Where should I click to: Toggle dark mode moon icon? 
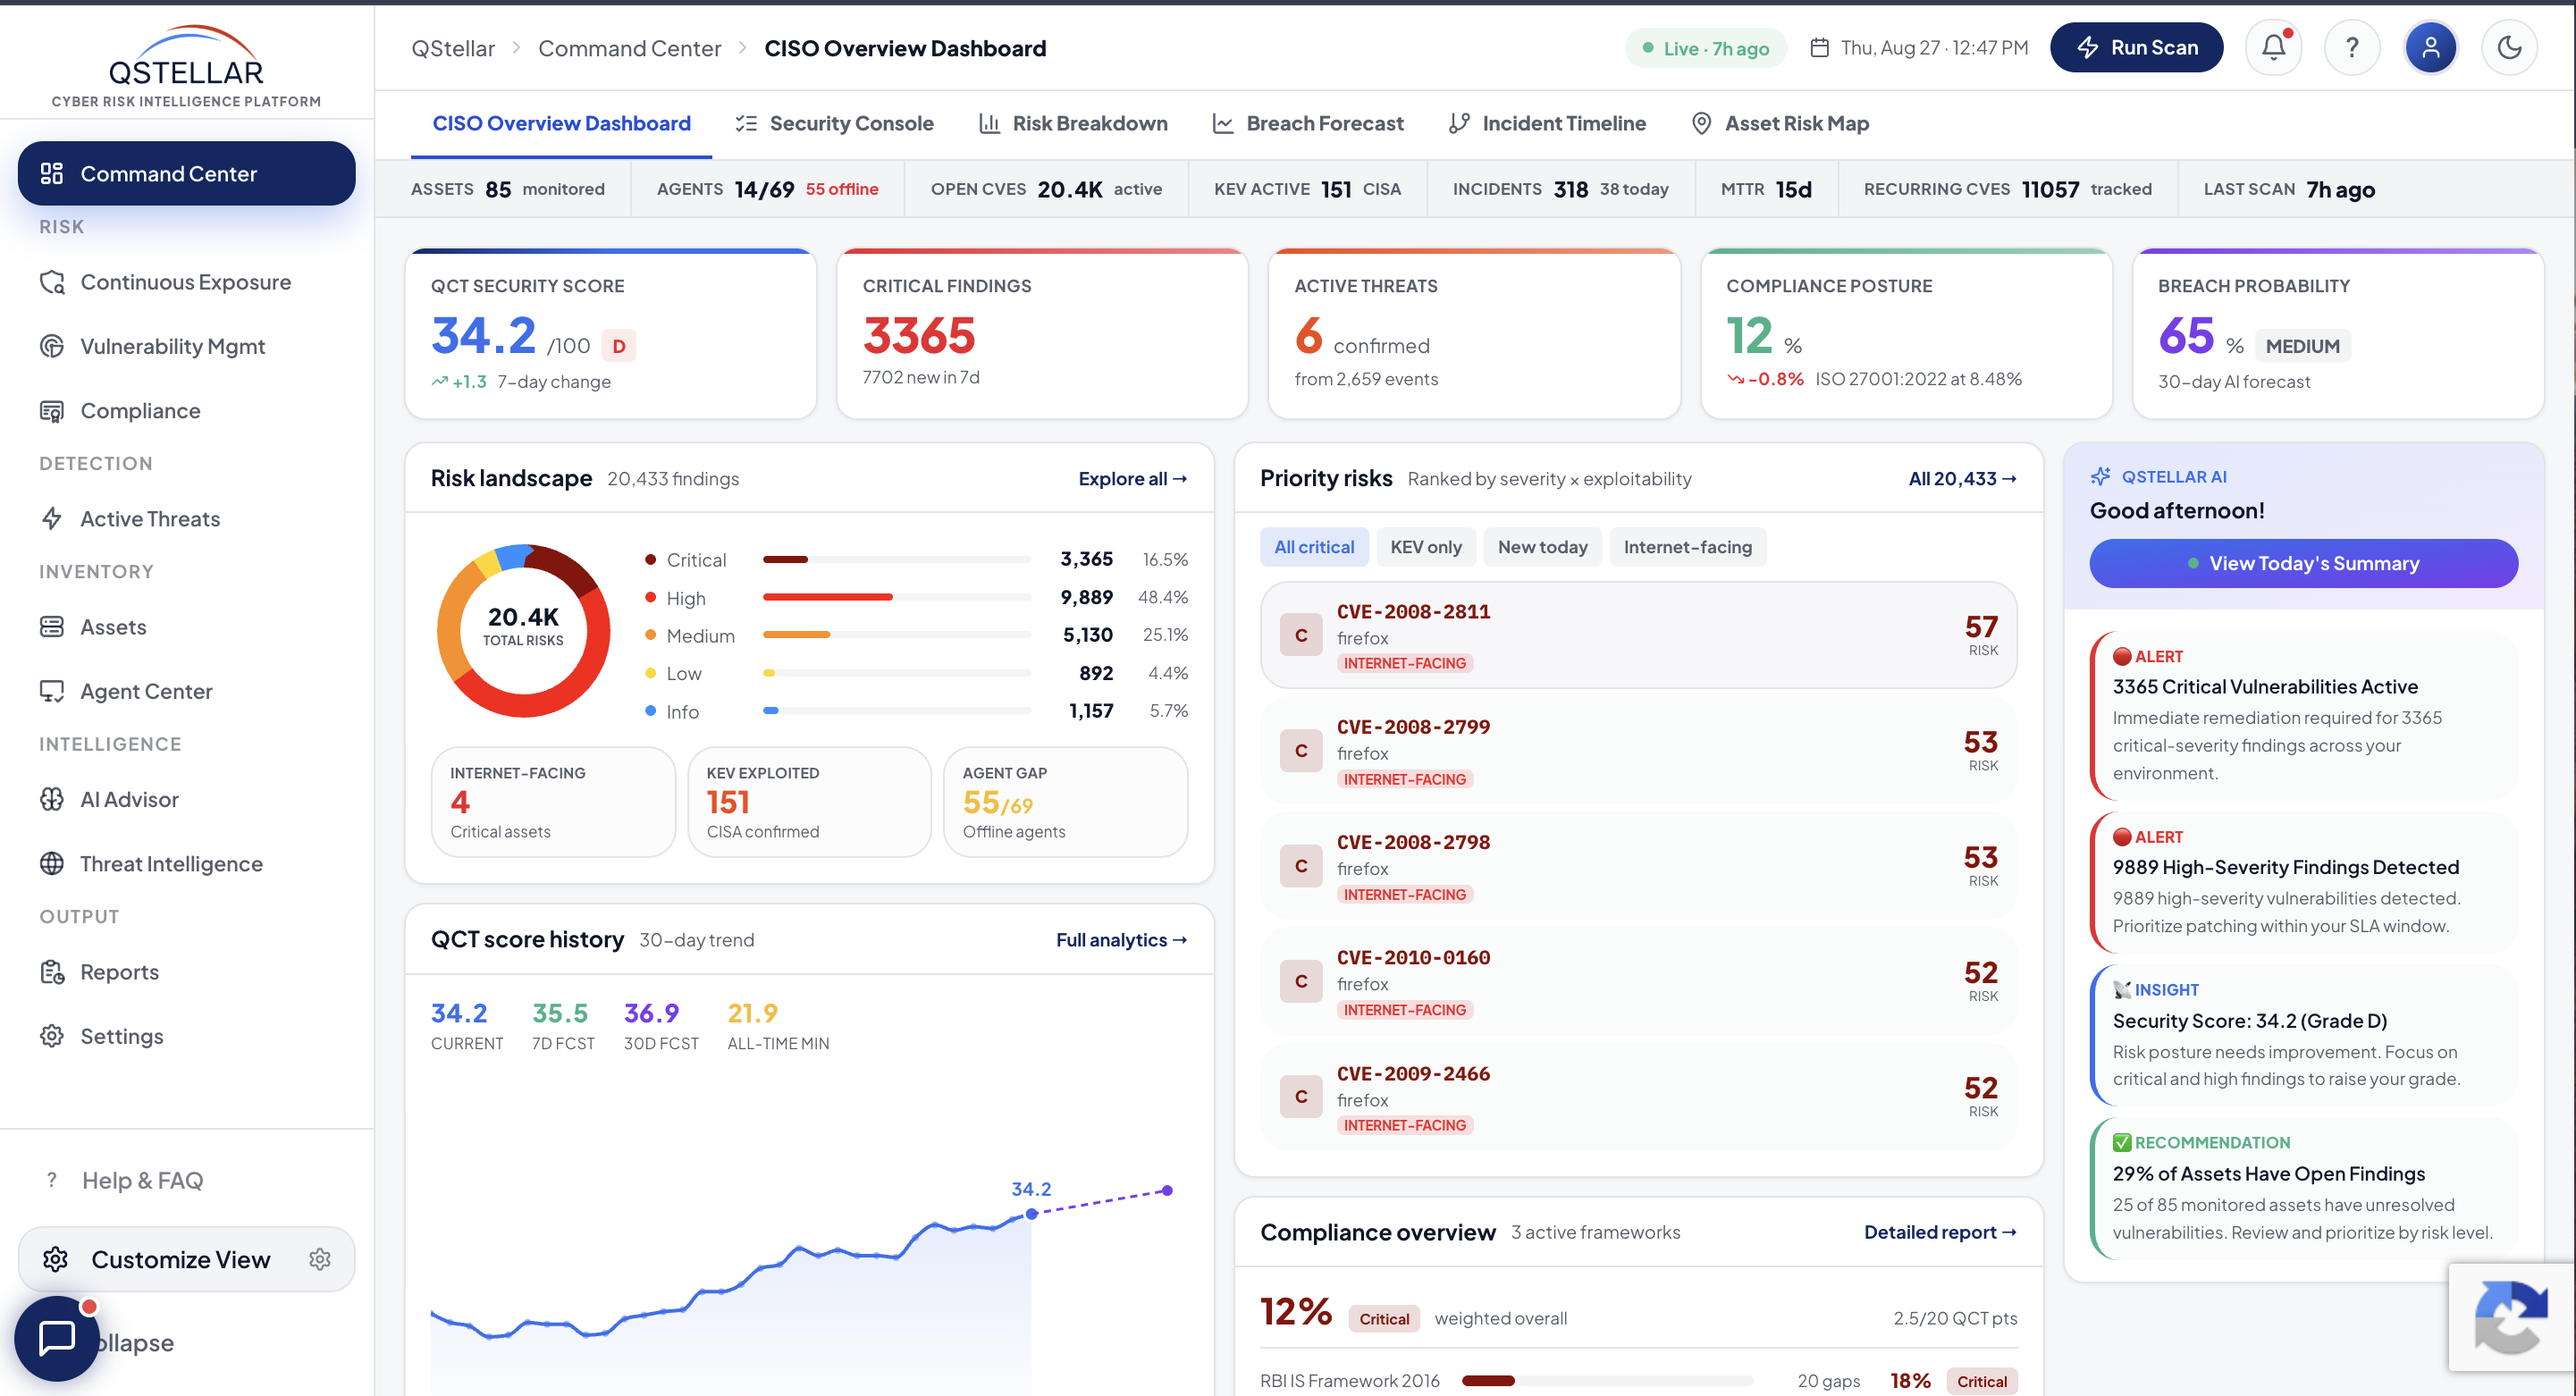tap(2509, 47)
